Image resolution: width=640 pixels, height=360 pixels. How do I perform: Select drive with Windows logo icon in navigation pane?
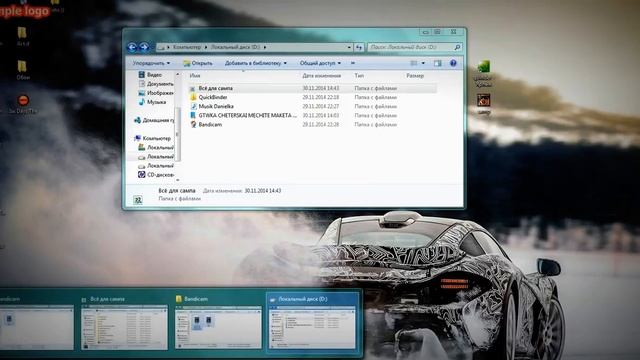156,147
